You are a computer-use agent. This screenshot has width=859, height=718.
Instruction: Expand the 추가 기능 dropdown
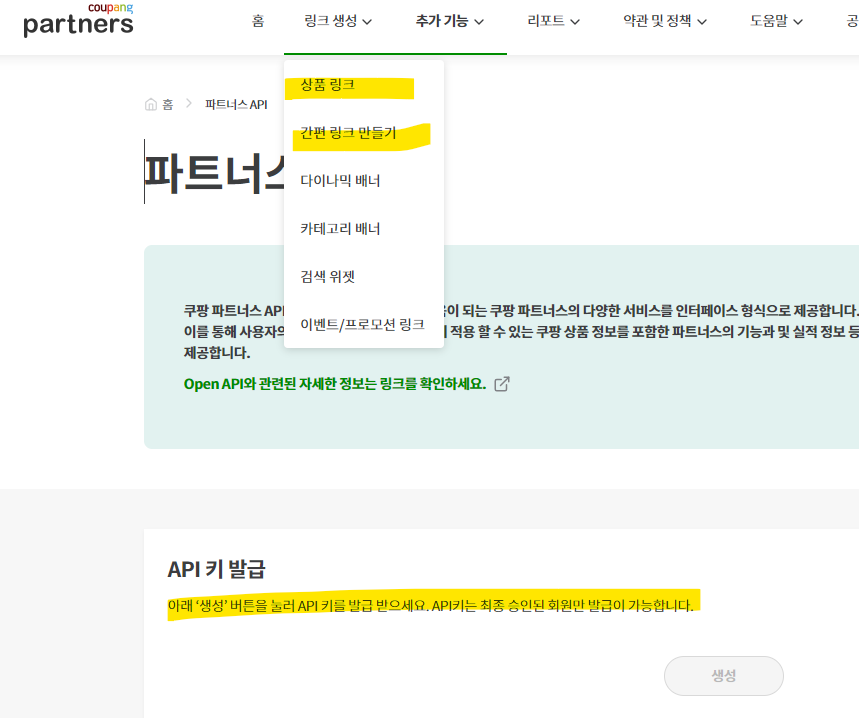point(444,20)
